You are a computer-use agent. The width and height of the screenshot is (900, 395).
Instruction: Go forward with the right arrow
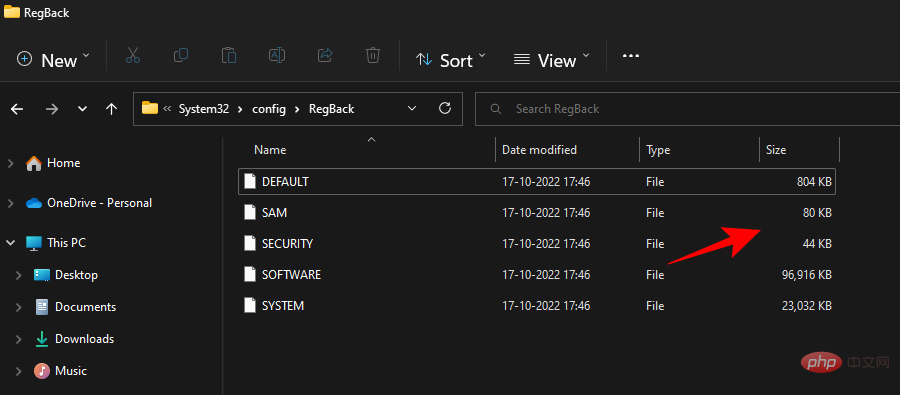pos(52,109)
